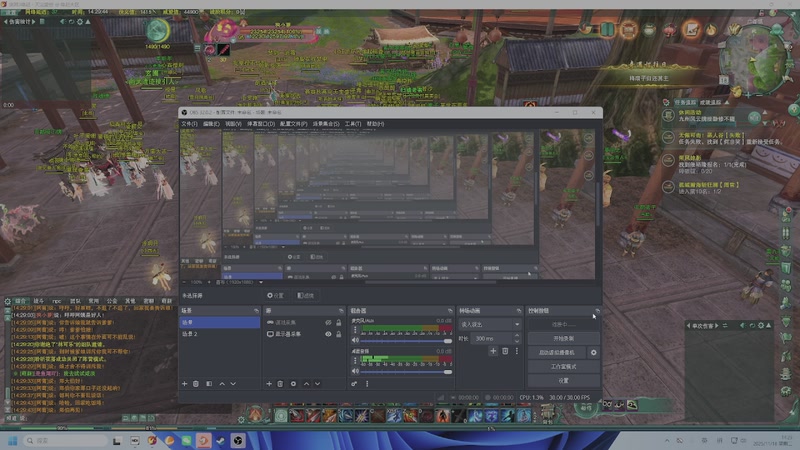Open source 设置 button in source toolbar
800x450 pixels.
[276, 295]
